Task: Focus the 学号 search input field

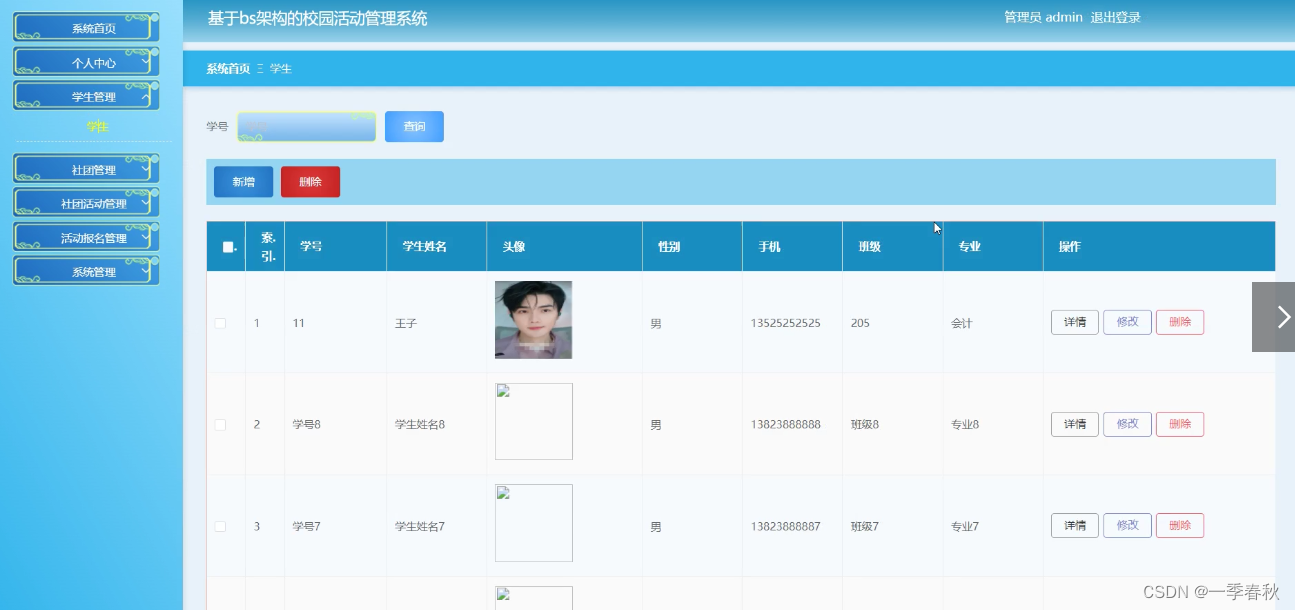Action: pos(306,126)
